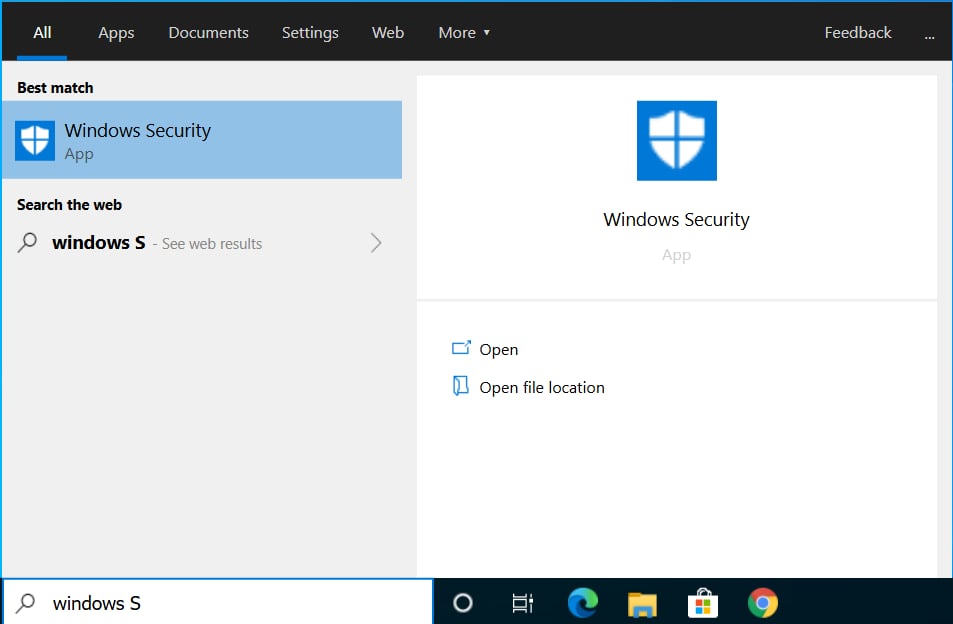This screenshot has height=624, width=953.
Task: Click Open file location action
Action: 541,387
